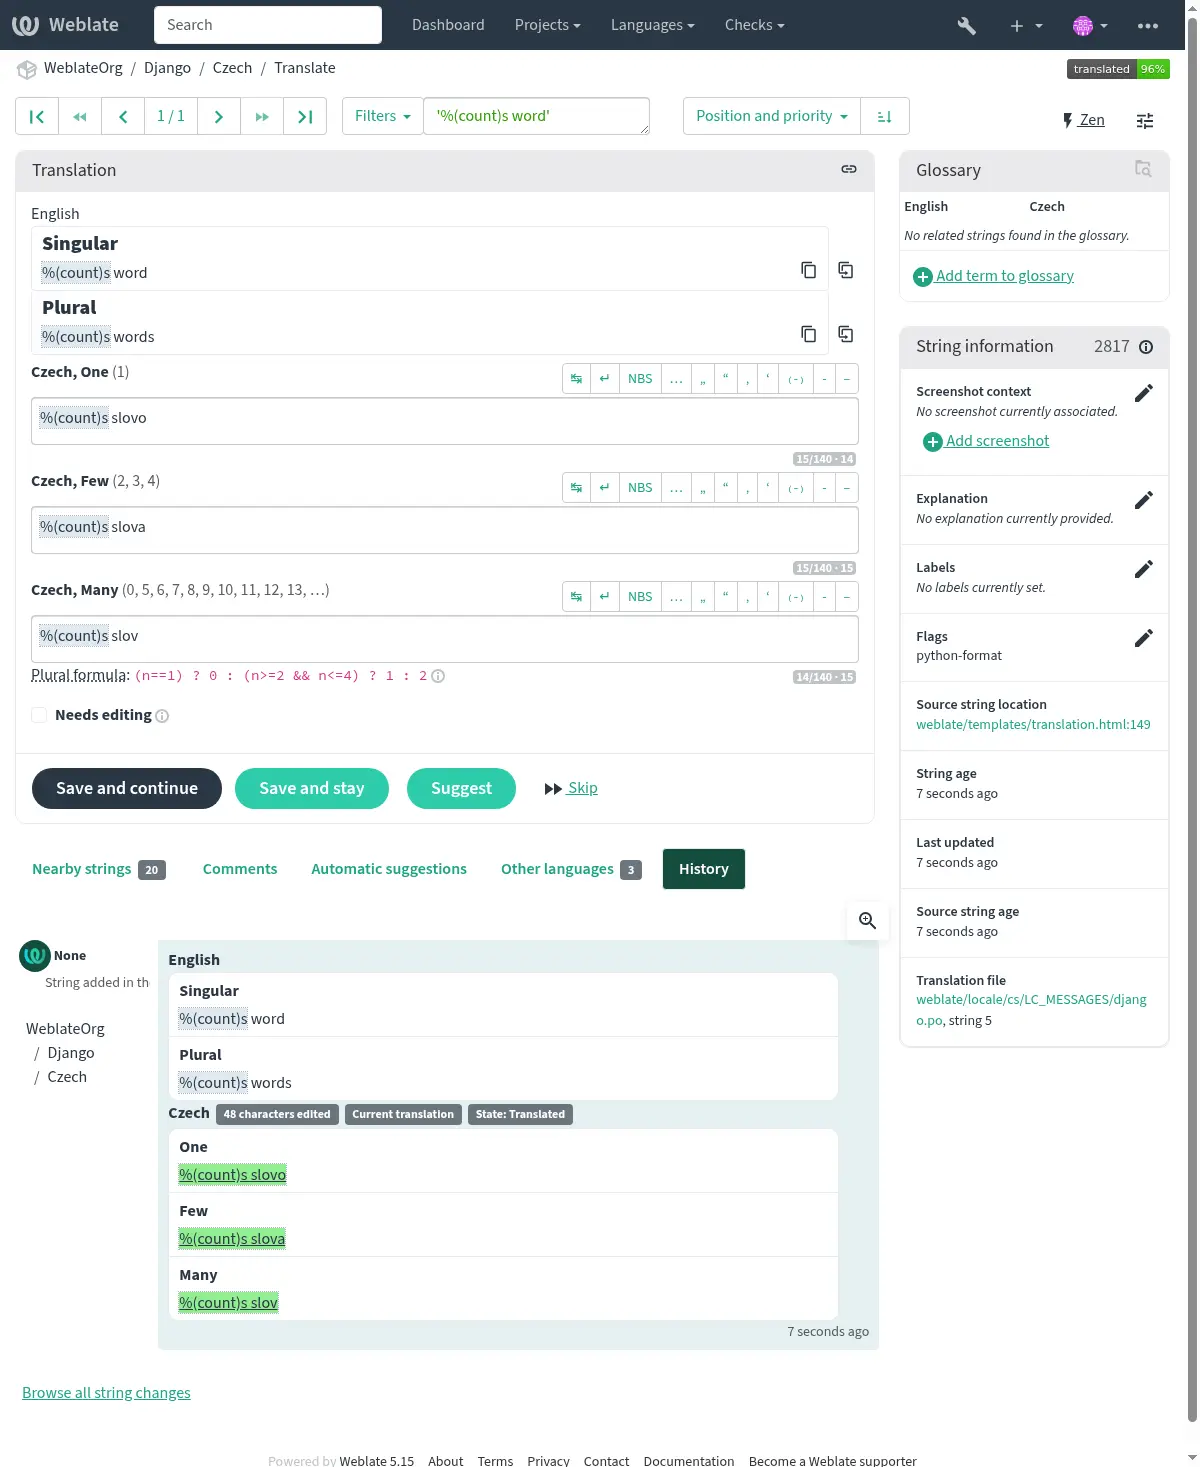Toggle Needs editing checkbox
The width and height of the screenshot is (1200, 1467).
[39, 715]
